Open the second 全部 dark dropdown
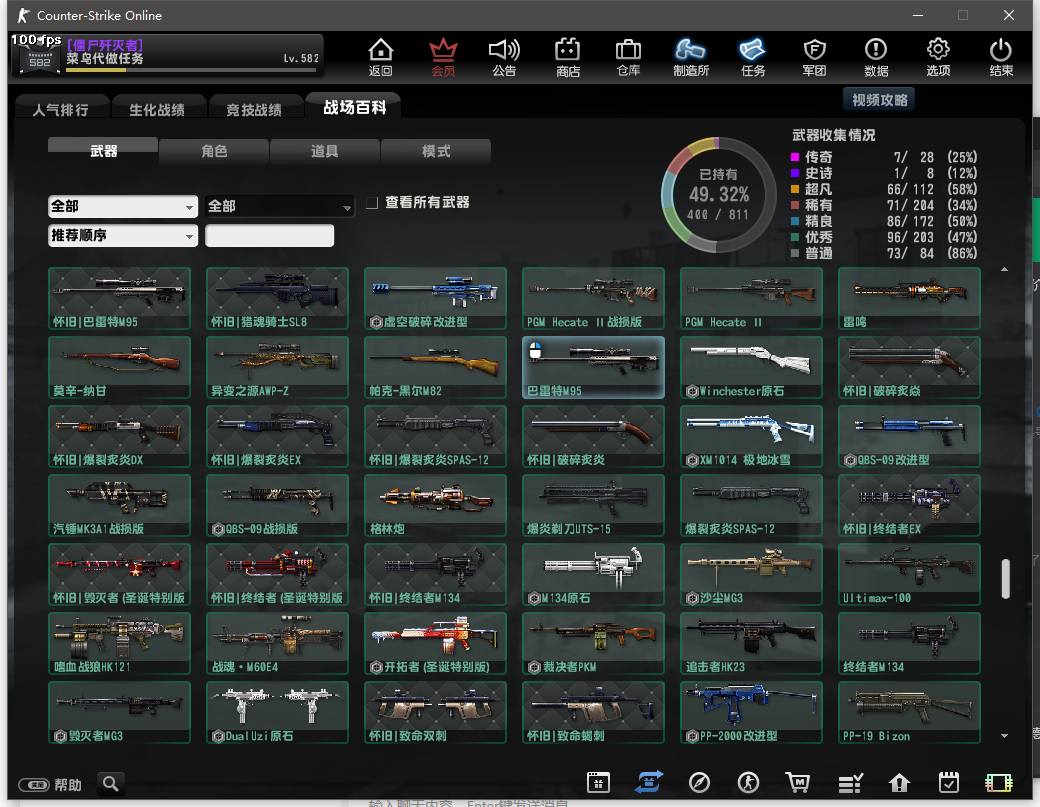This screenshot has height=807, width=1040. 279,206
